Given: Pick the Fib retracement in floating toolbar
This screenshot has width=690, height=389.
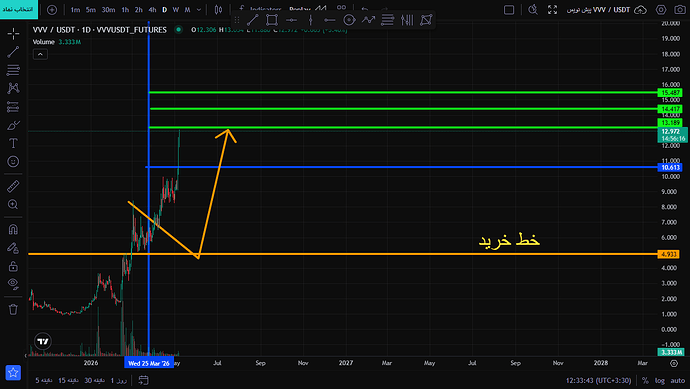Looking at the screenshot, I should tap(388, 20).
